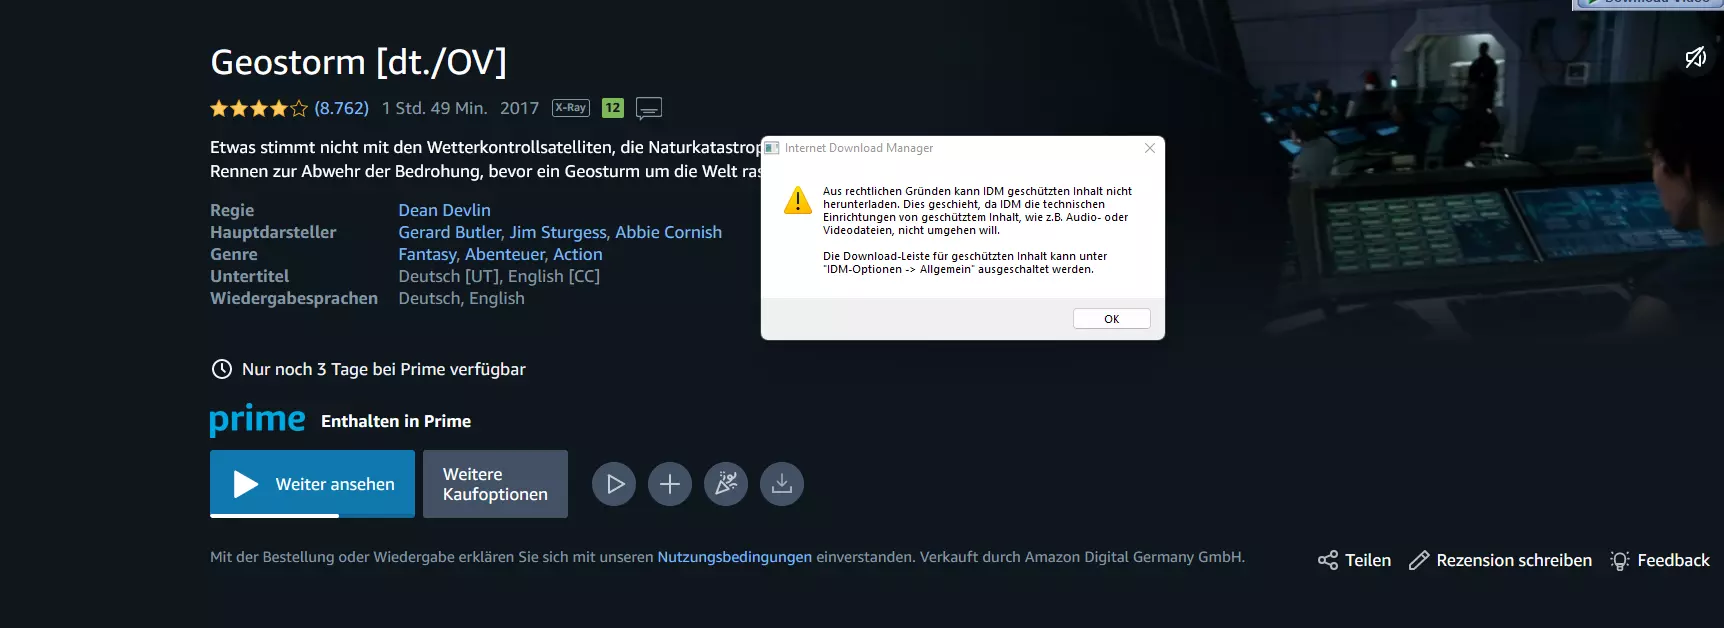This screenshot has width=1724, height=628.
Task: Click the 'Enthalten in Prime' label
Action: click(396, 421)
